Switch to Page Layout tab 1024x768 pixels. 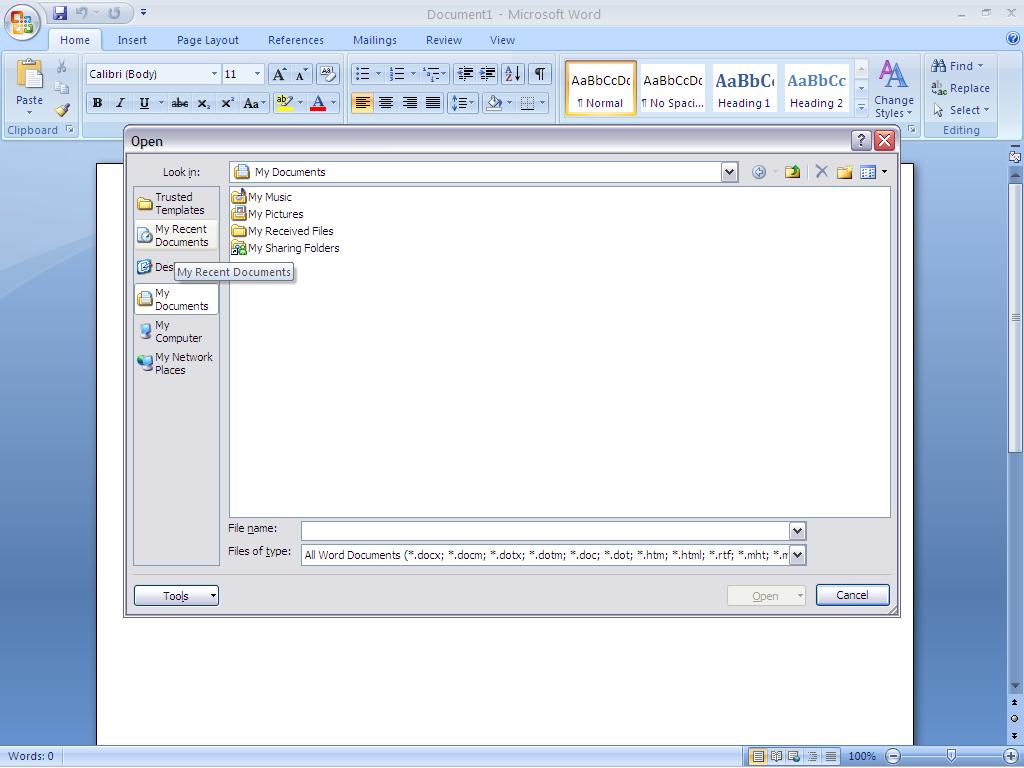point(208,40)
